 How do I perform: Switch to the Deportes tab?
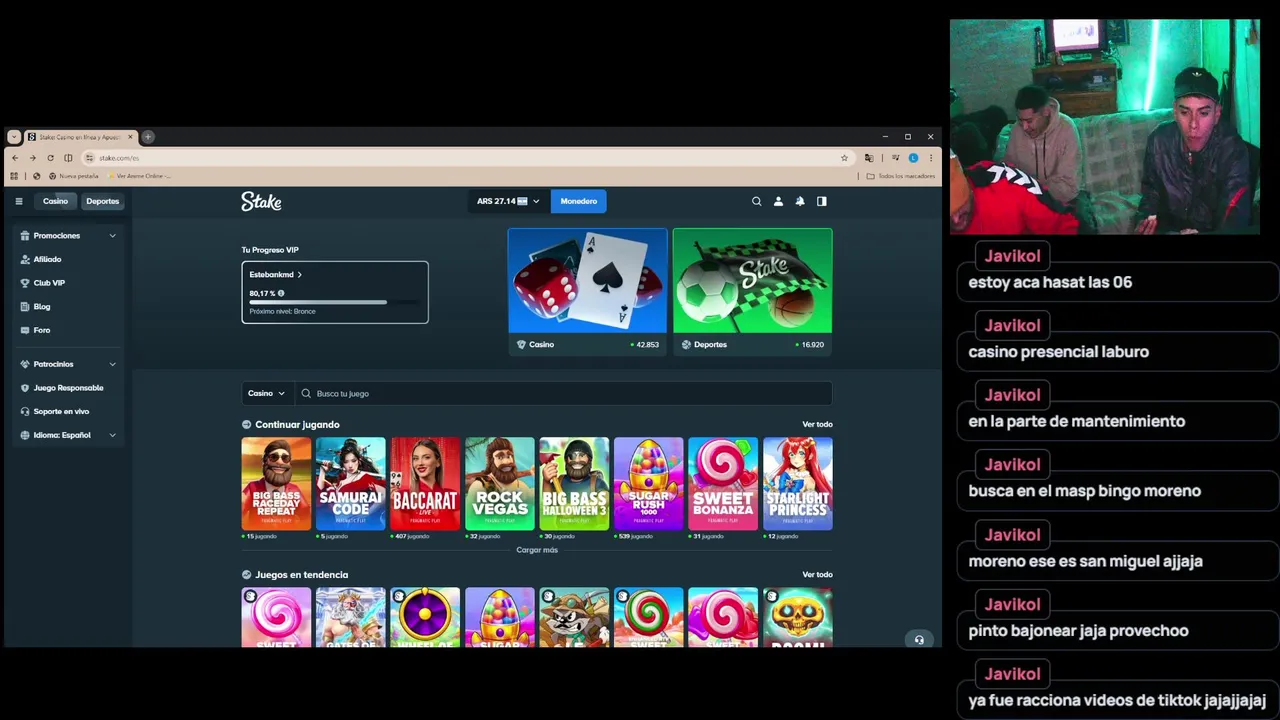102,201
